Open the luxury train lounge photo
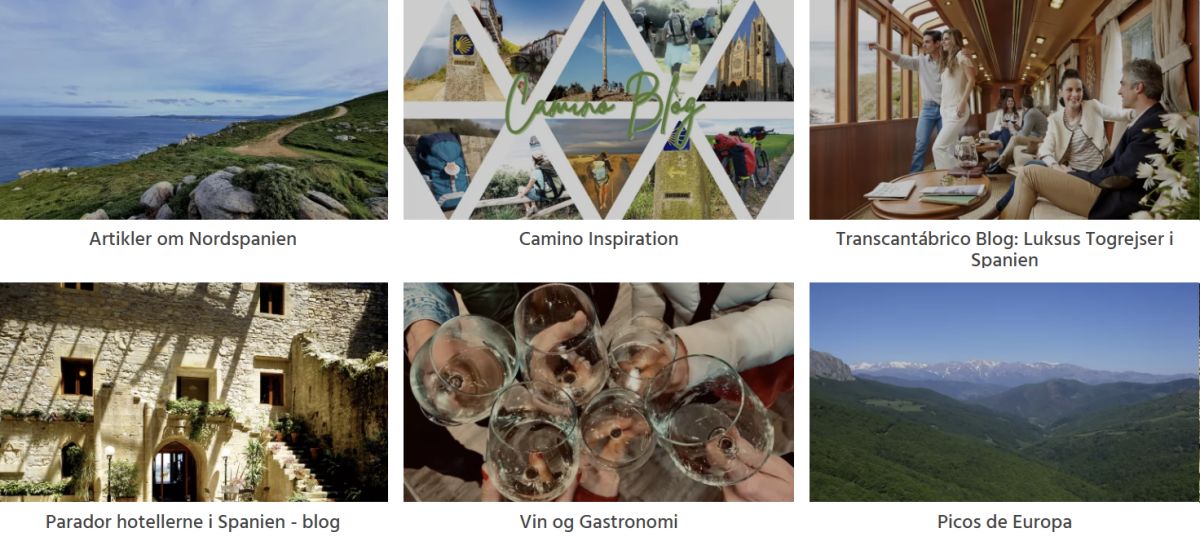1200x543 pixels. [x=1004, y=110]
